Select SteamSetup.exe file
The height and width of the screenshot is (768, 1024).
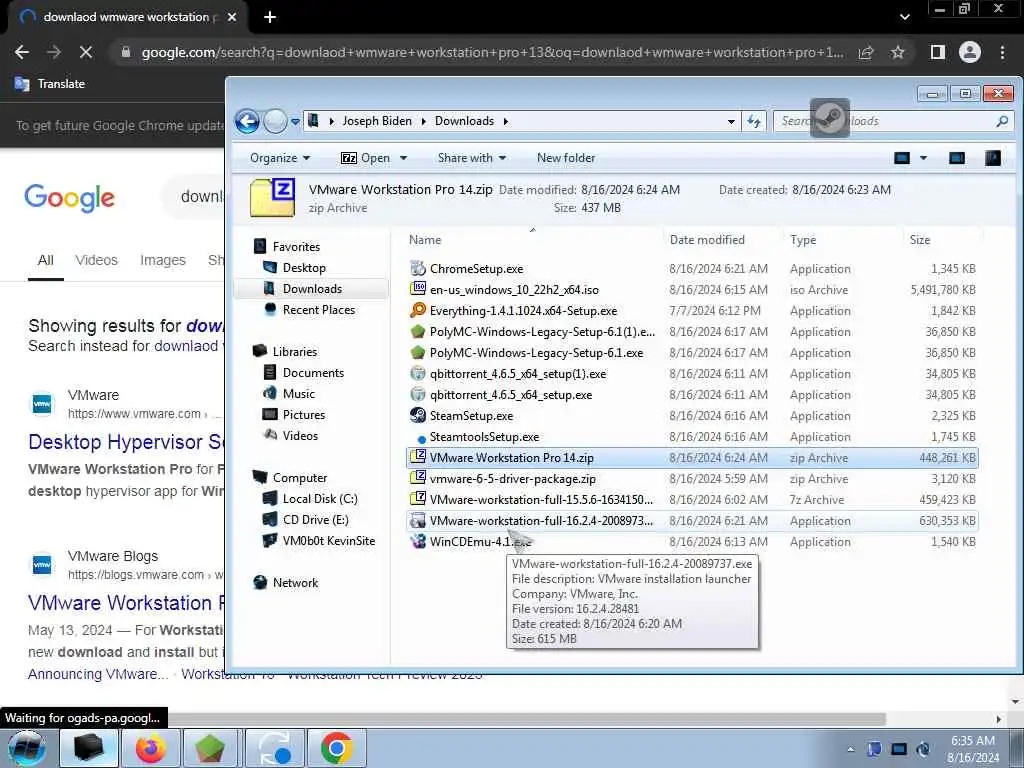click(x=471, y=415)
